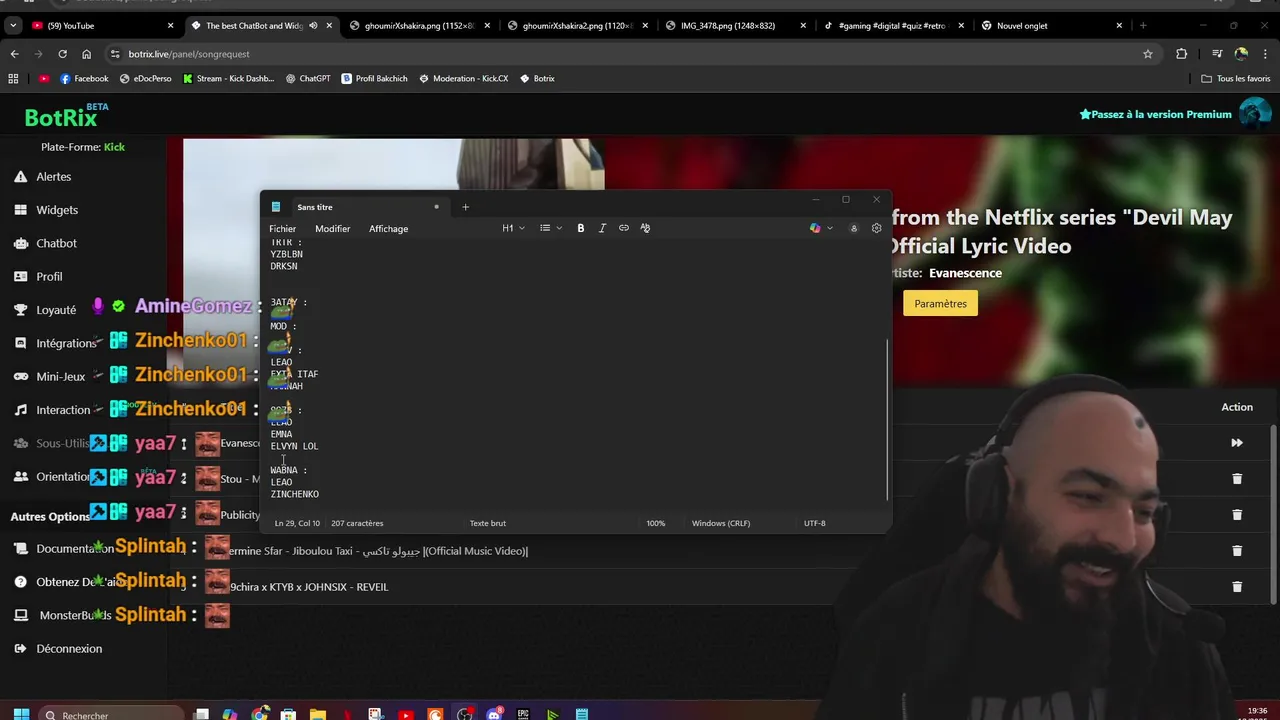This screenshot has height=720, width=1280.
Task: Toggle italic formatting in Notepad
Action: (602, 228)
